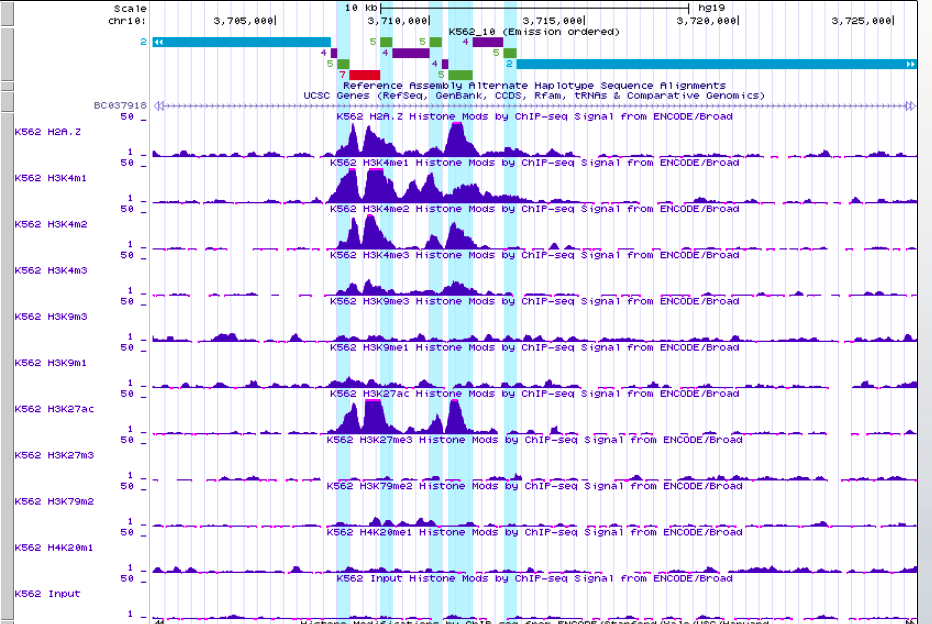Open K562 H3K4m3 track label

(51, 270)
